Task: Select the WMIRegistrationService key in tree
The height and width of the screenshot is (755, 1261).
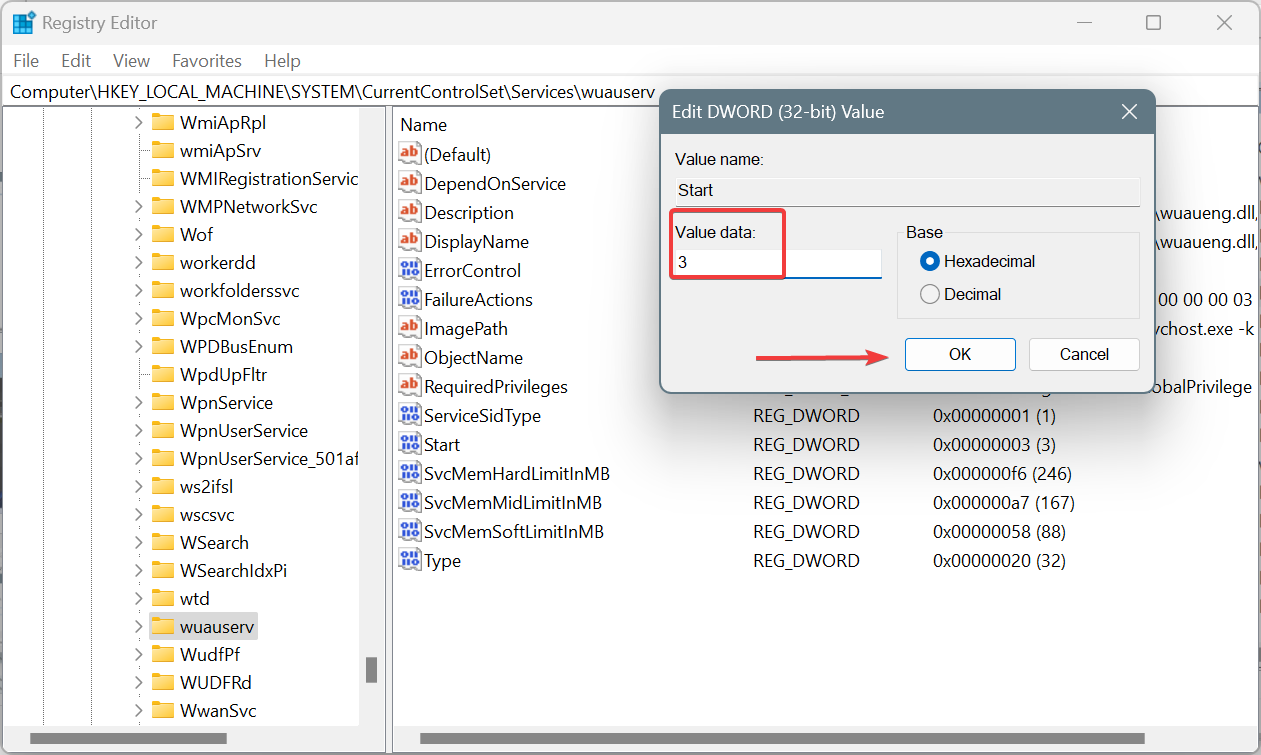Action: [x=268, y=179]
